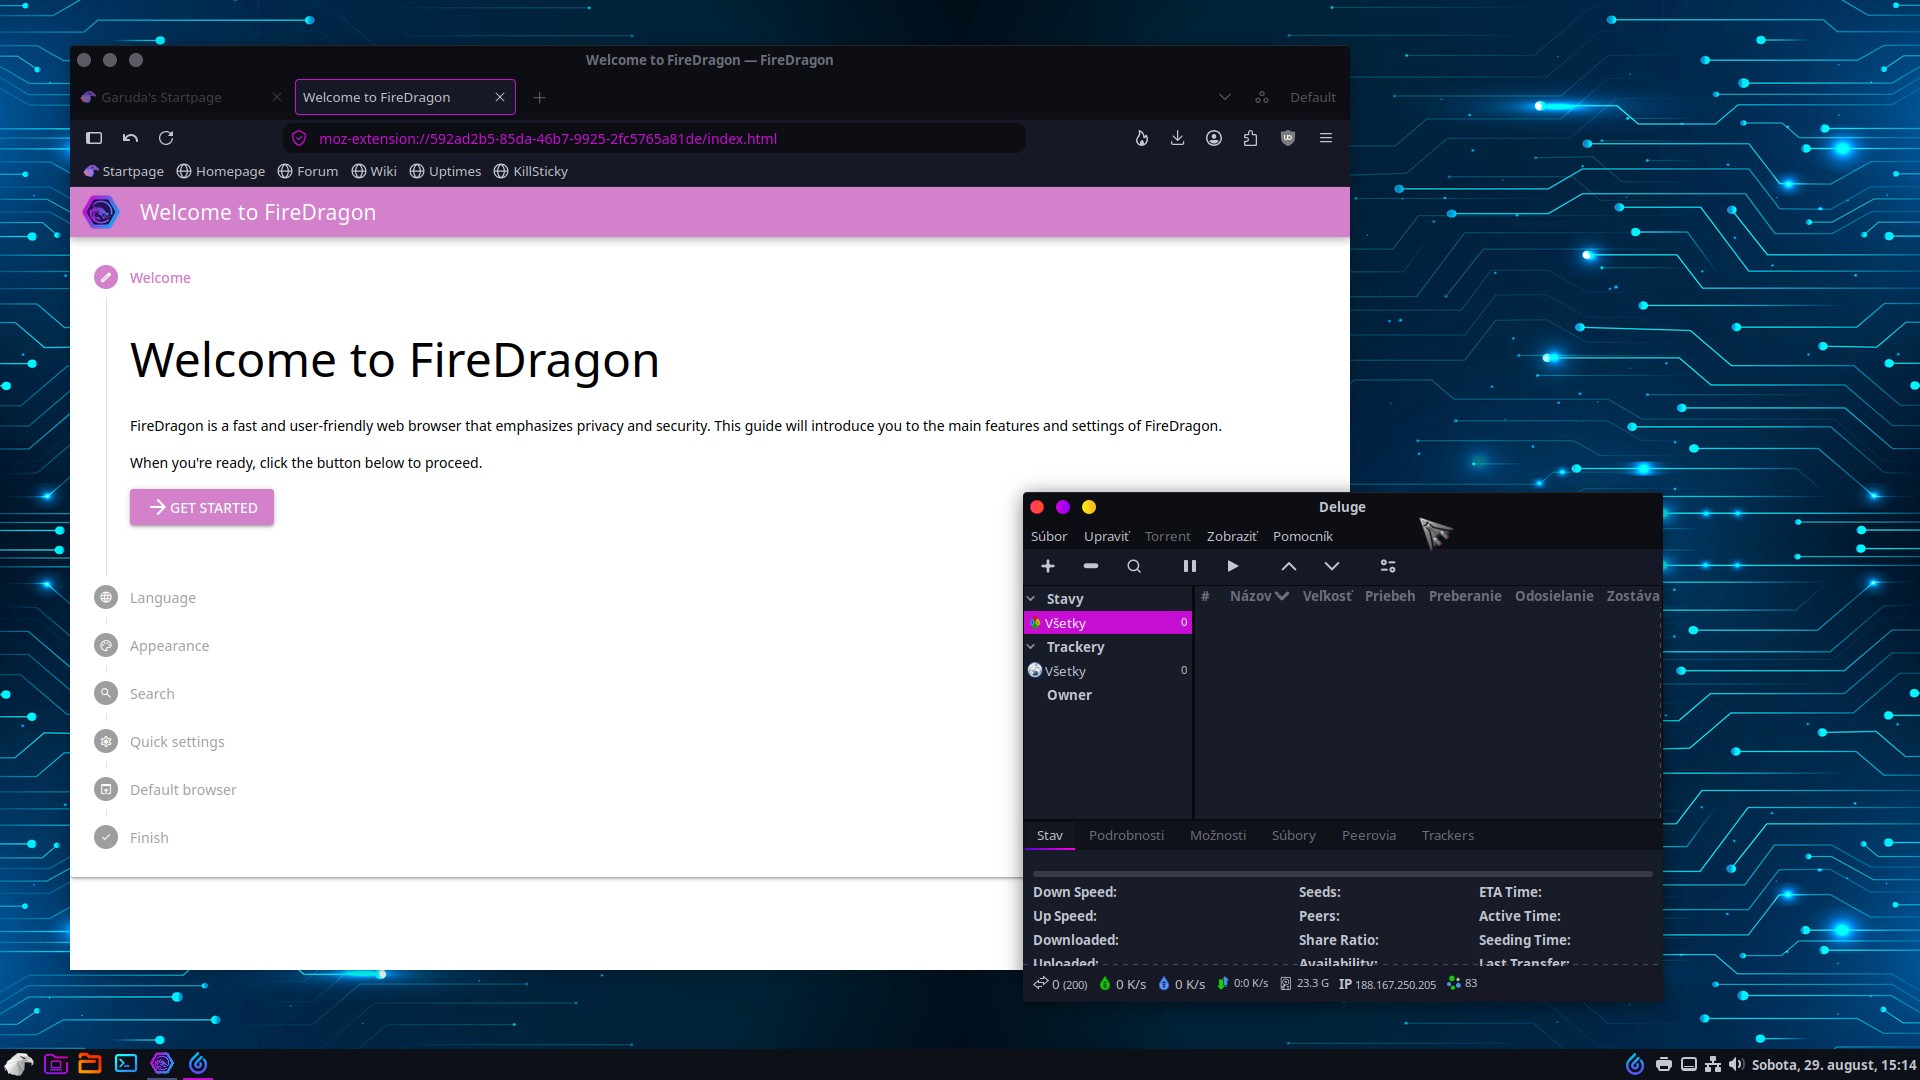Open the Homepage bookmark
Image resolution: width=1920 pixels, height=1080 pixels.
point(221,172)
